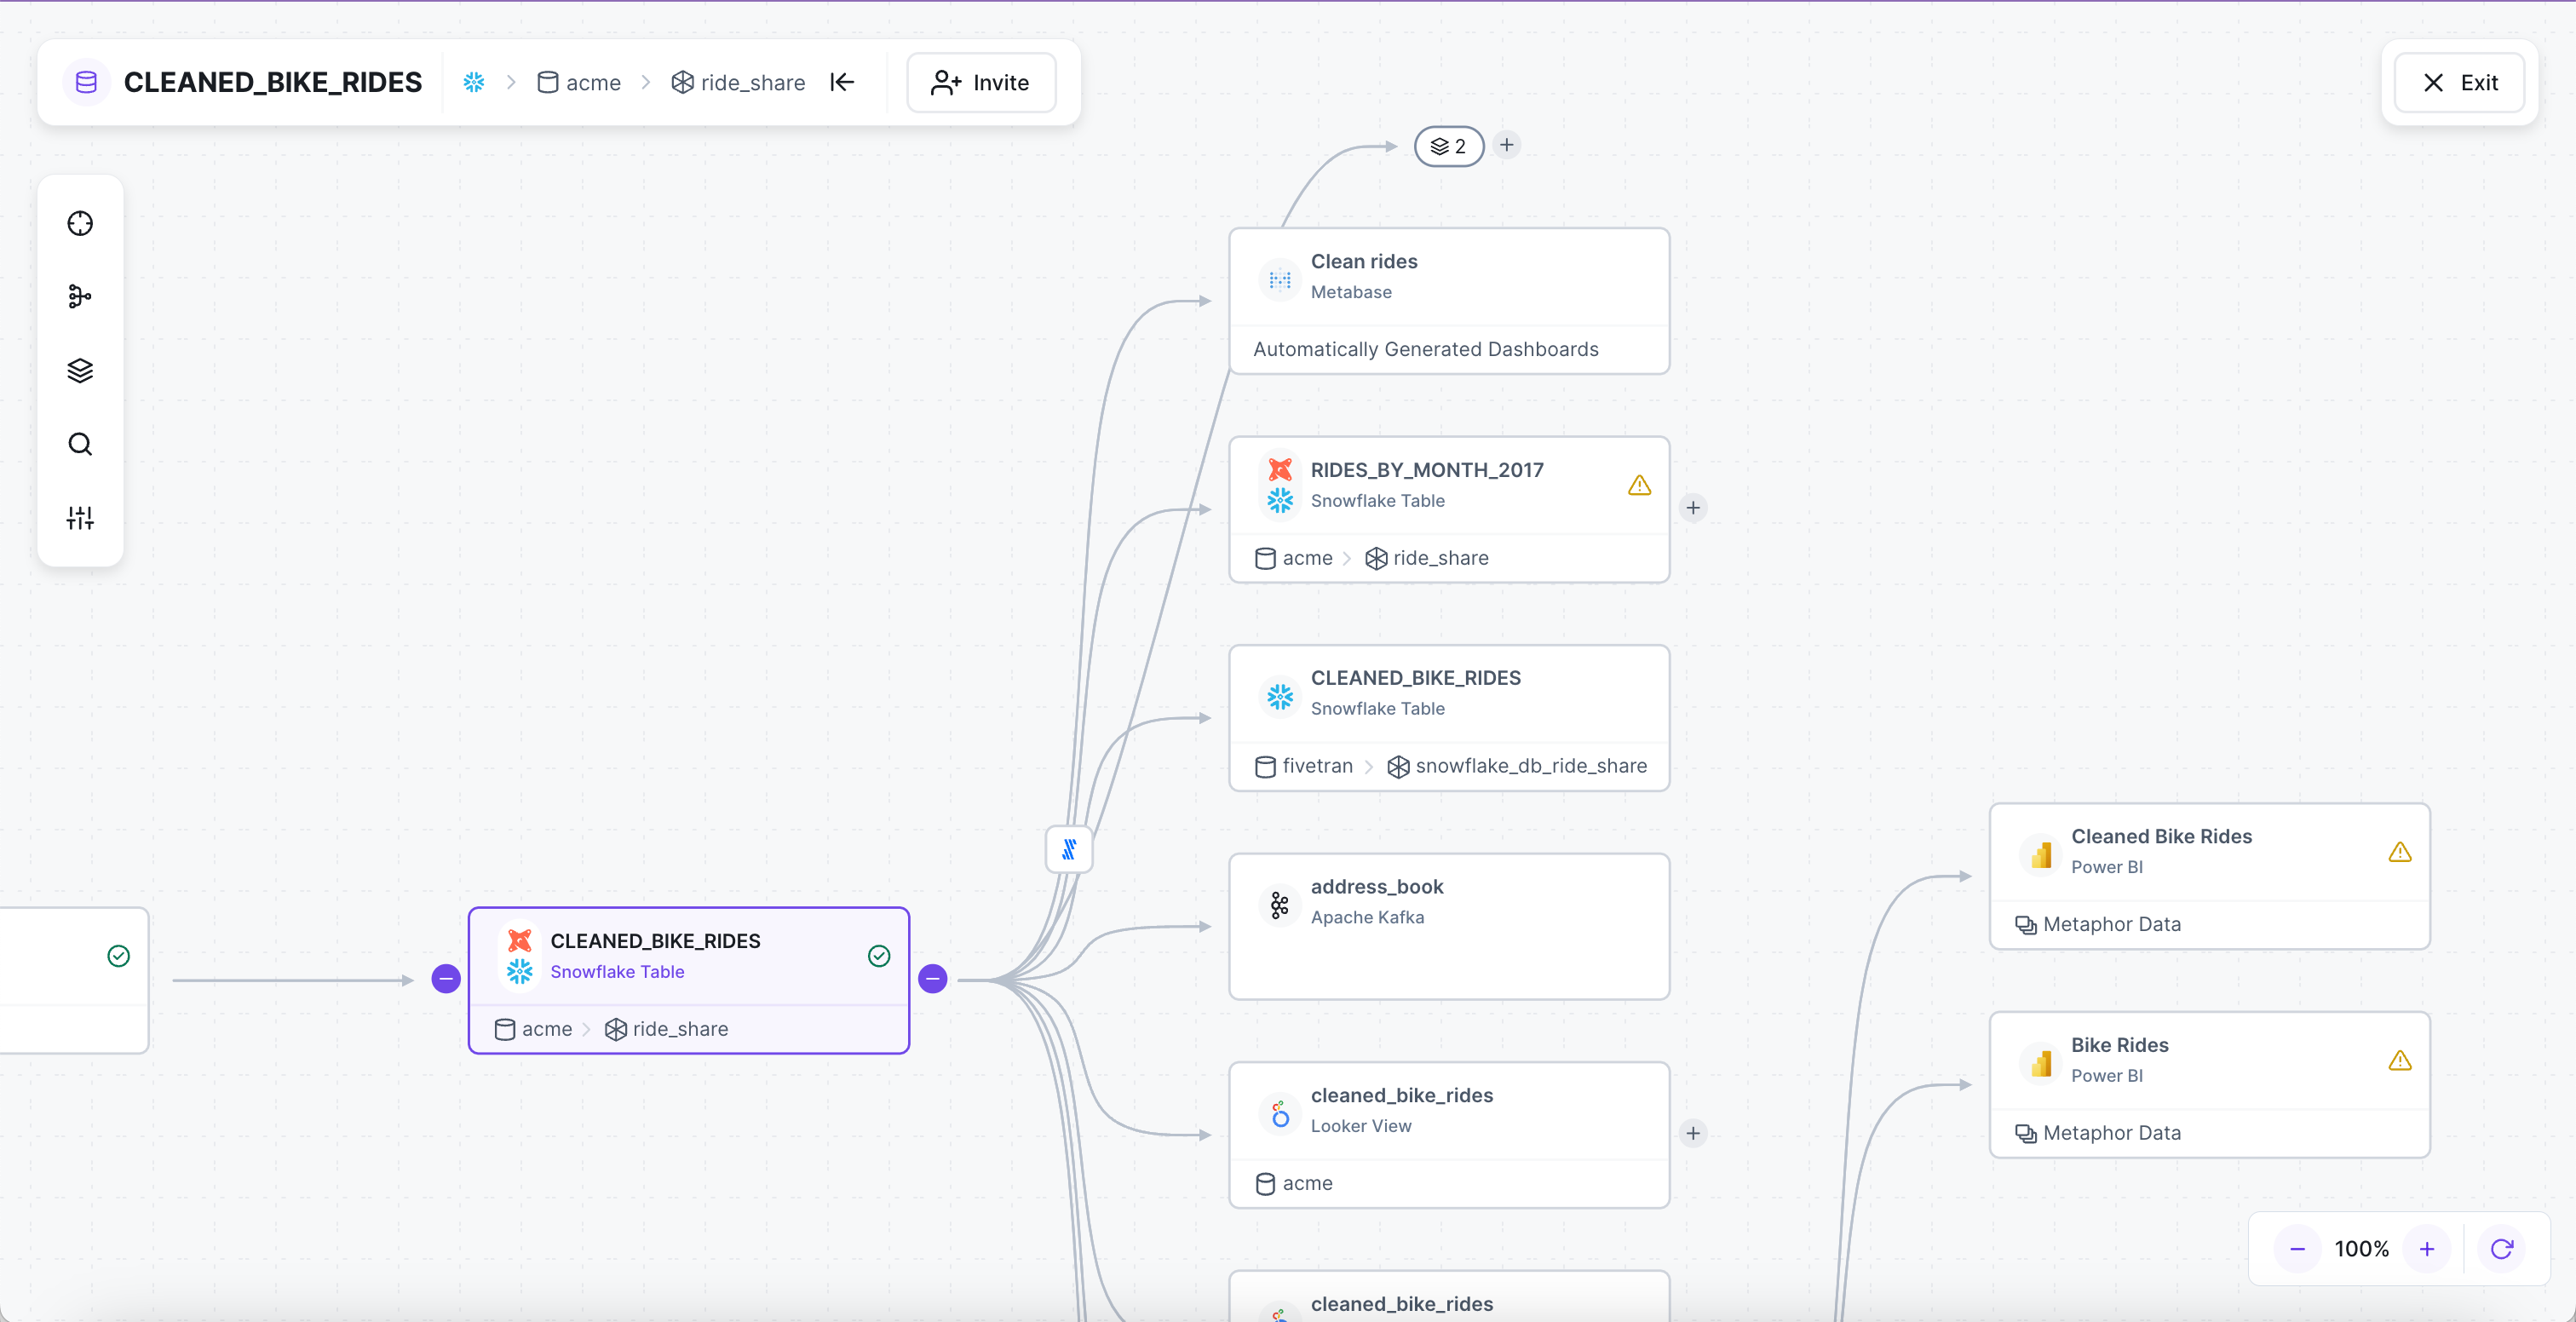2576x1322 pixels.
Task: Click Metabase icon on Clean rides card
Action: (1280, 280)
